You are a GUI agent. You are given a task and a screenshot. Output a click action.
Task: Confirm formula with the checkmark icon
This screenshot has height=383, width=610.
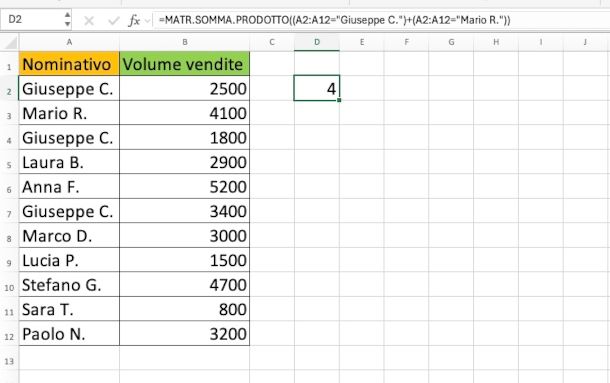point(114,21)
